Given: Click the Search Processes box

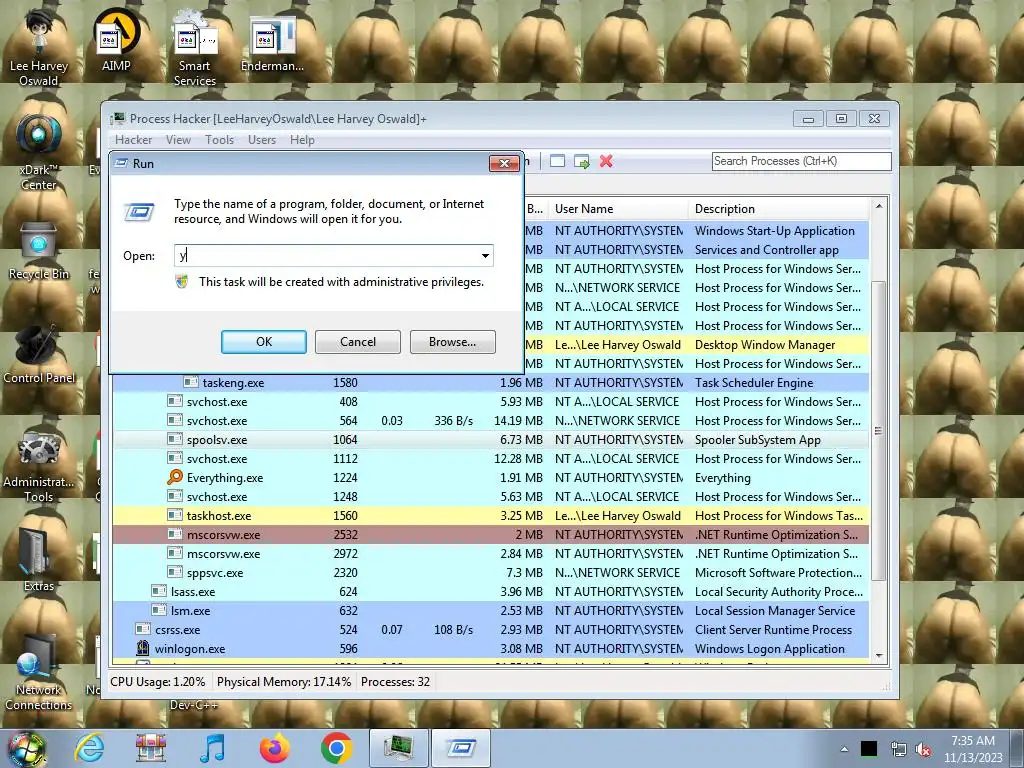Looking at the screenshot, I should [801, 161].
